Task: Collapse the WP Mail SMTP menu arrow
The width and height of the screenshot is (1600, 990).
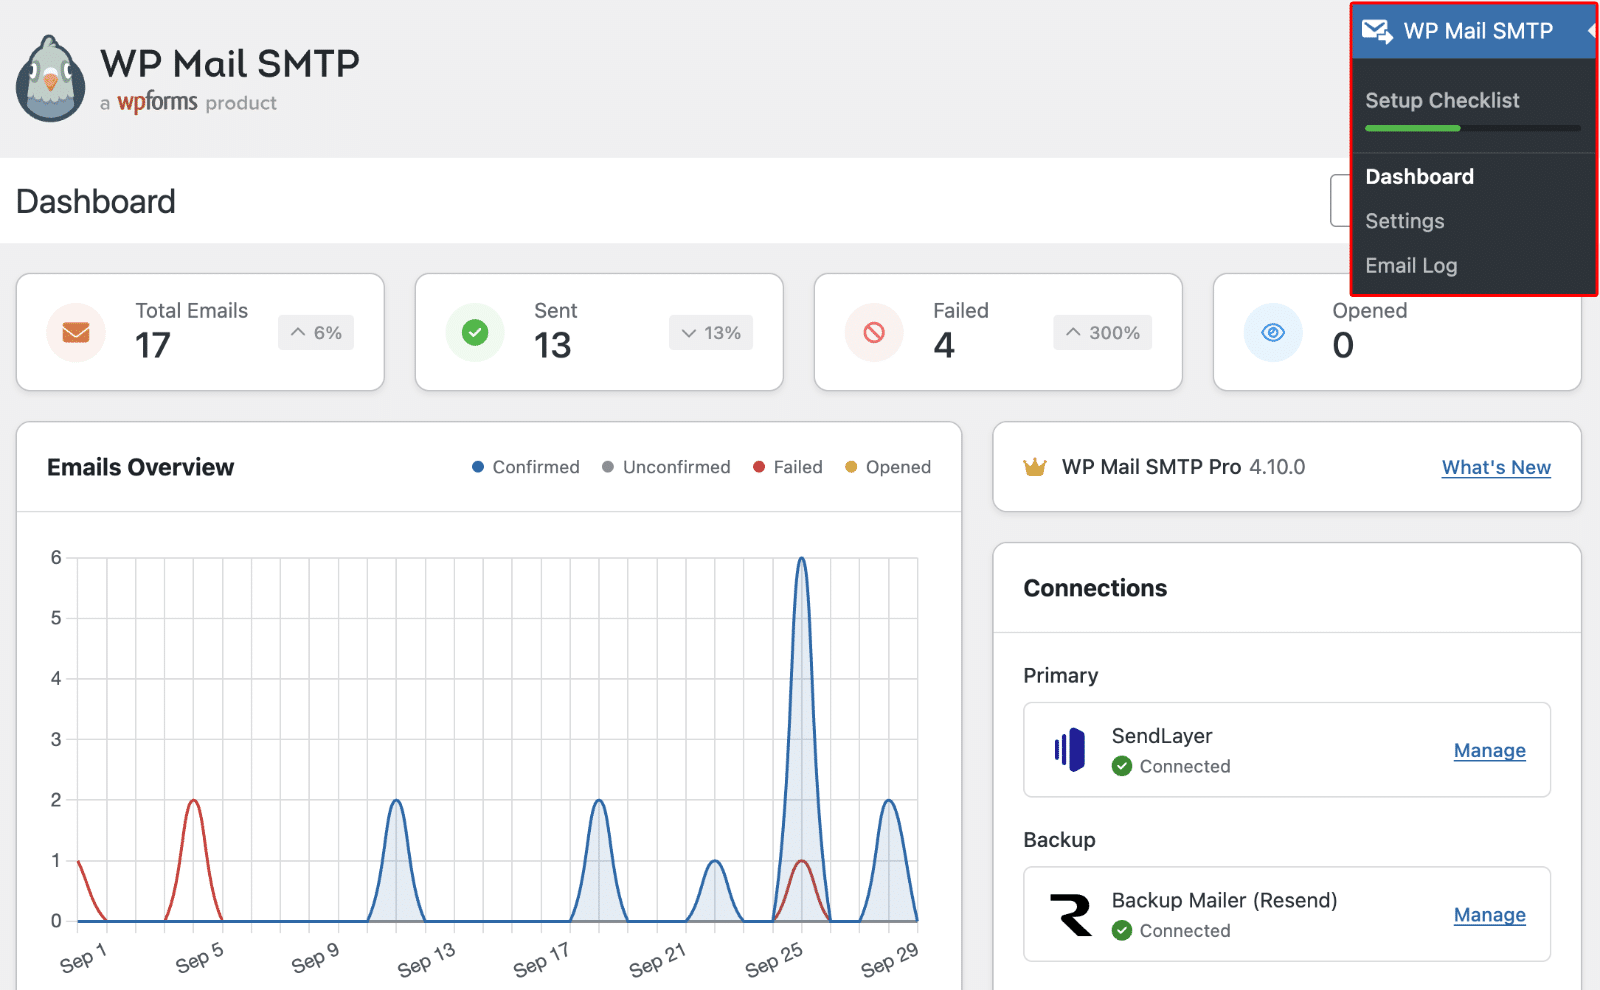Action: [1590, 31]
